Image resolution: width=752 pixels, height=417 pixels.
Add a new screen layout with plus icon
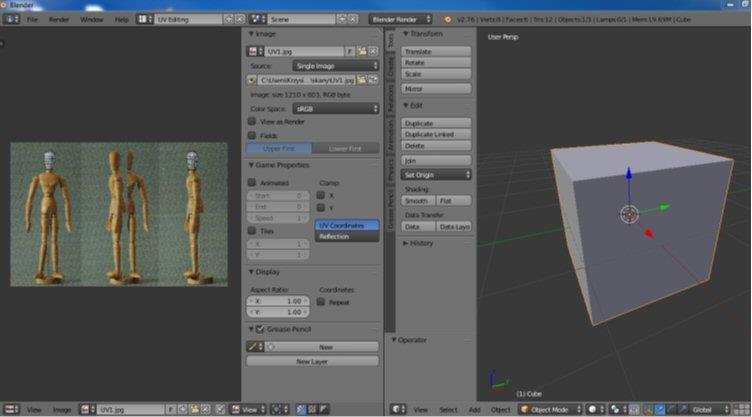click(229, 19)
